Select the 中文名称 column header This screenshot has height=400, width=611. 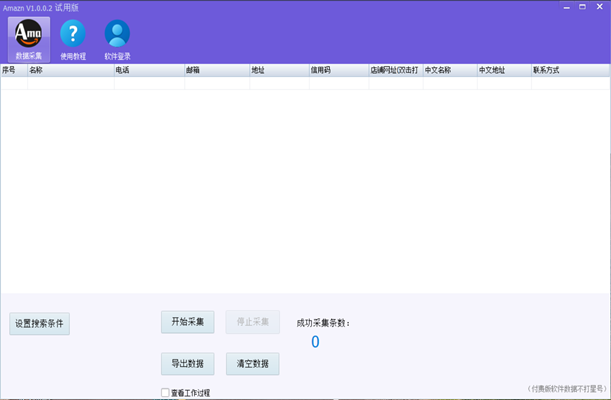[x=449, y=71]
